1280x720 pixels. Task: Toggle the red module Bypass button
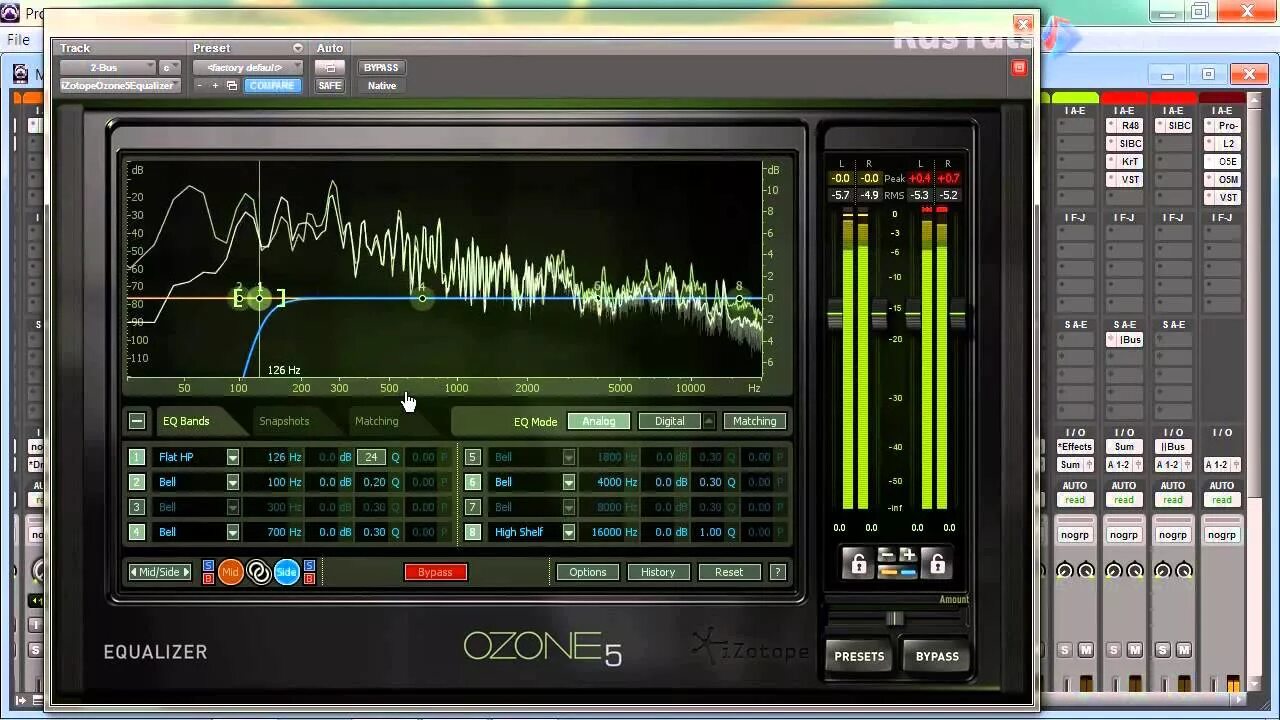pyautogui.click(x=435, y=572)
